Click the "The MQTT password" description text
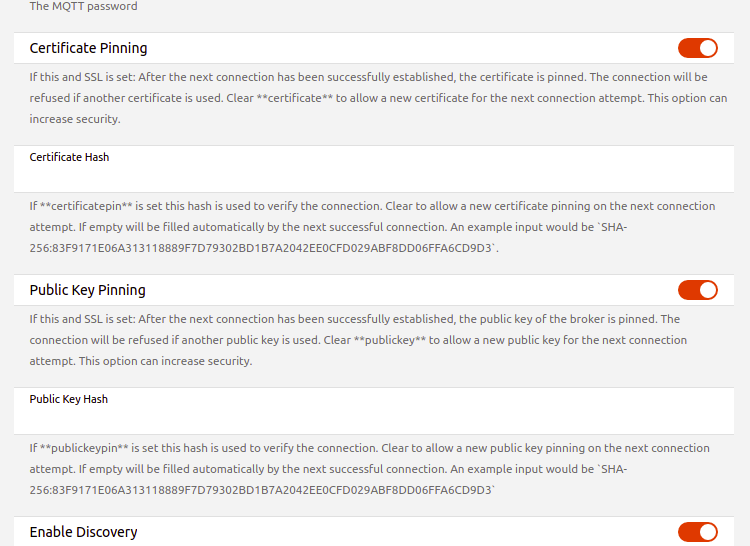Viewport: 750px width, 546px height. tap(83, 6)
